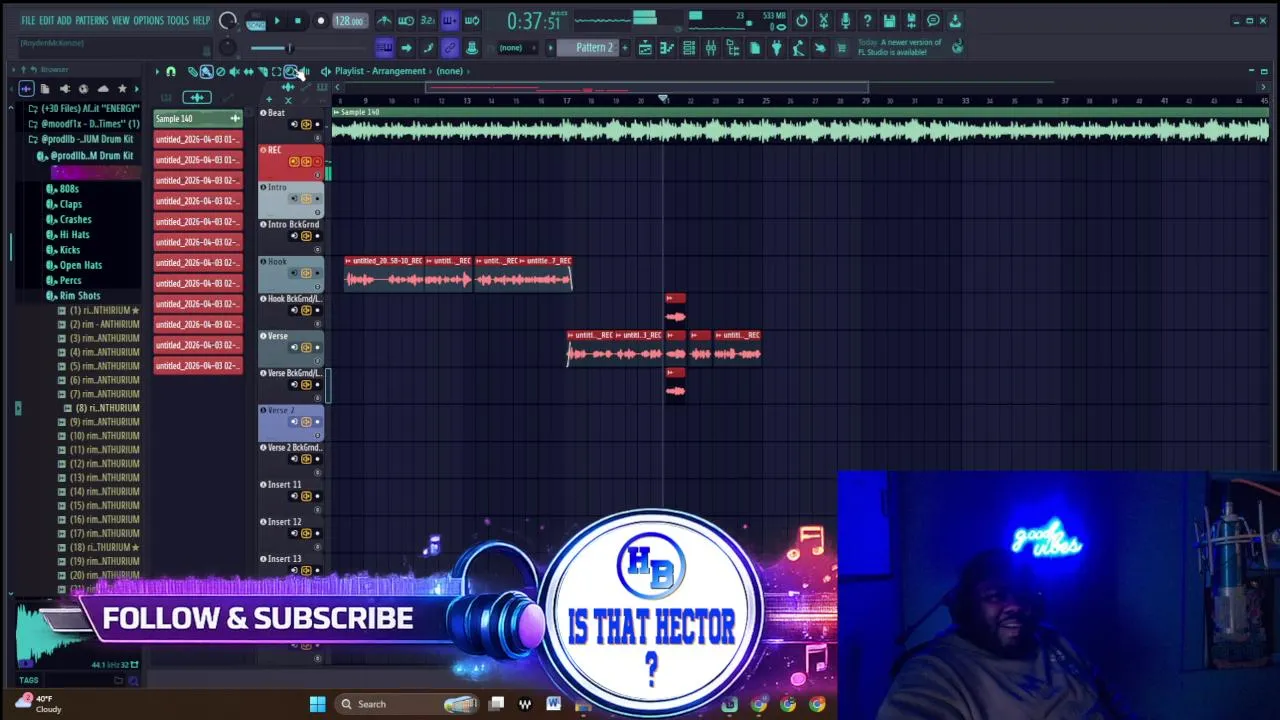Viewport: 1280px width, 720px height.
Task: Start playback with the play button
Action: [x=277, y=20]
